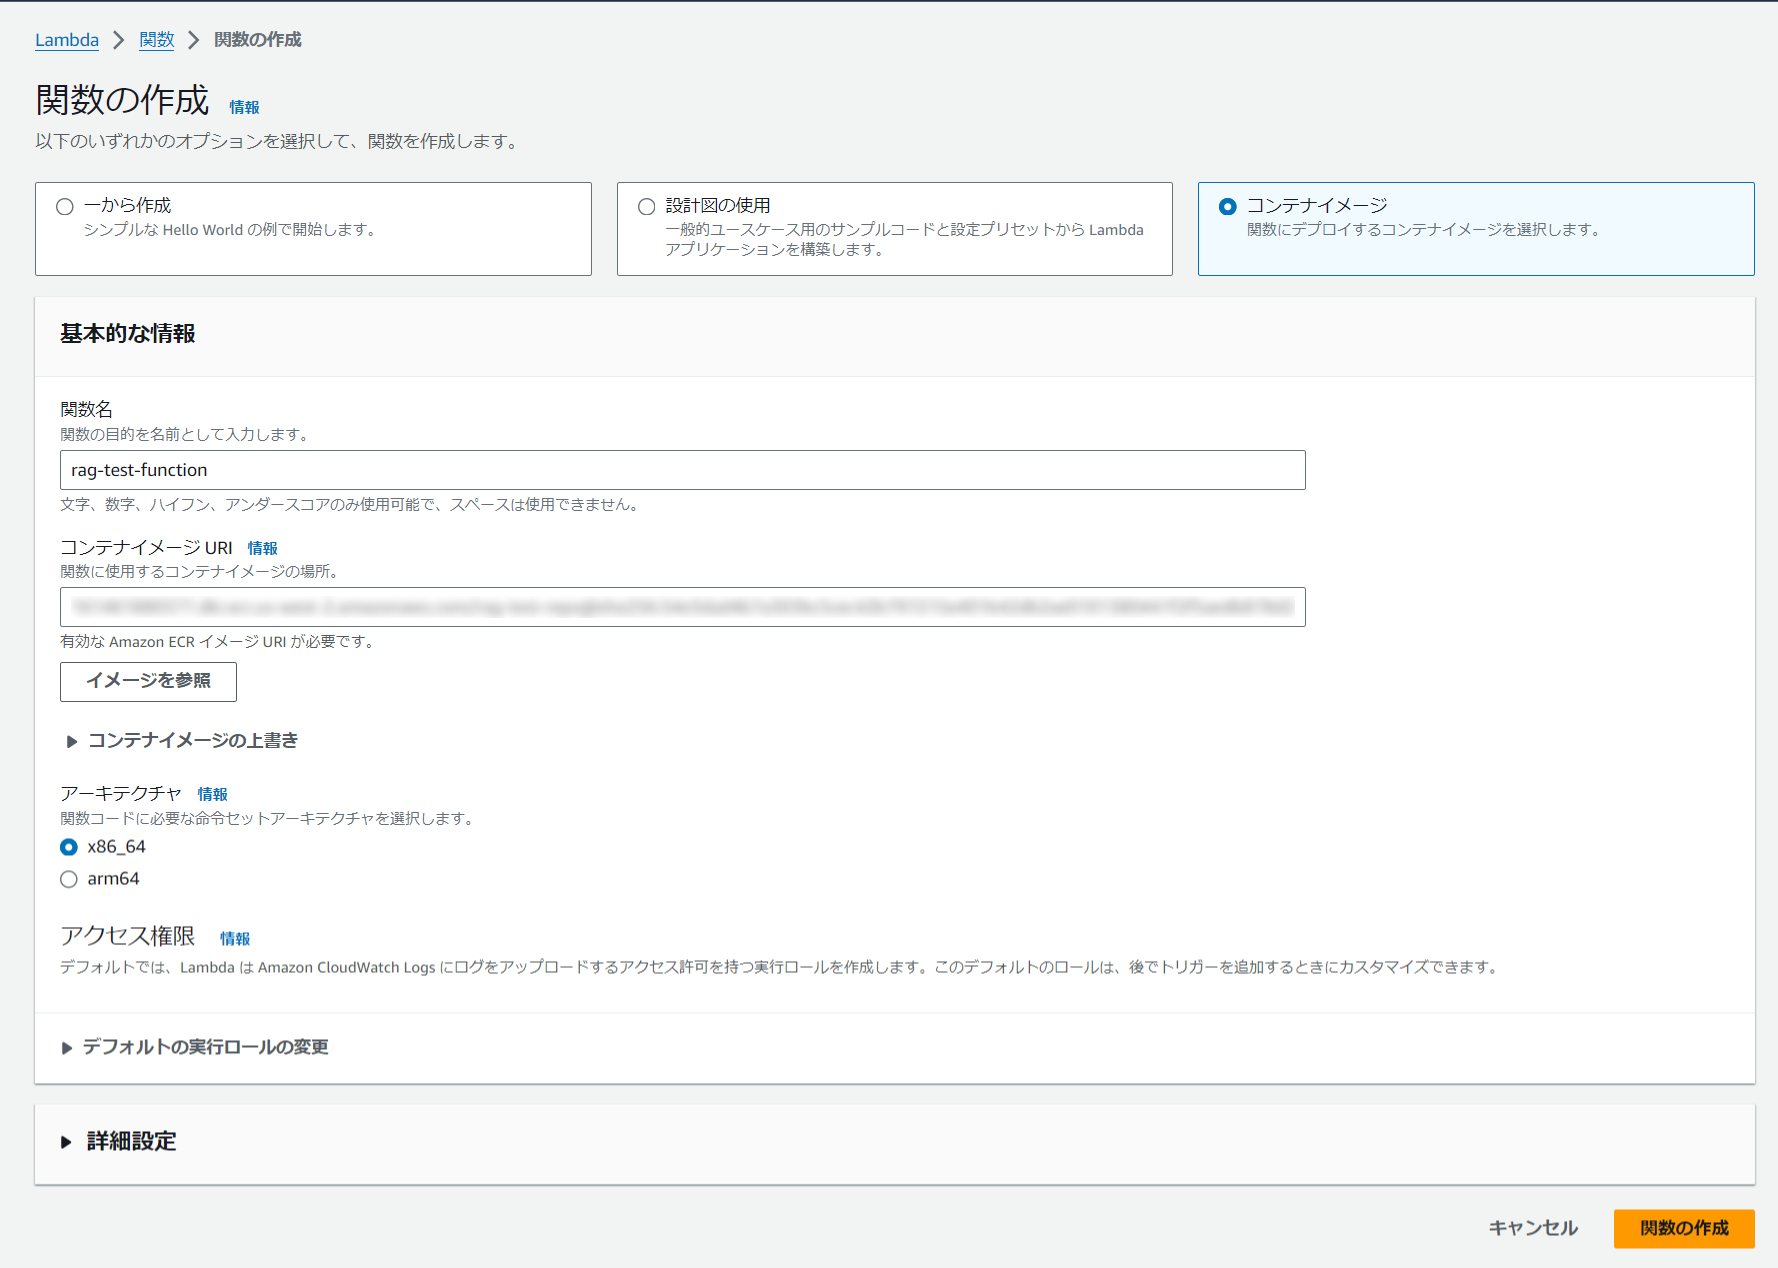
Task: Select the x86_64 architecture
Action: click(68, 847)
